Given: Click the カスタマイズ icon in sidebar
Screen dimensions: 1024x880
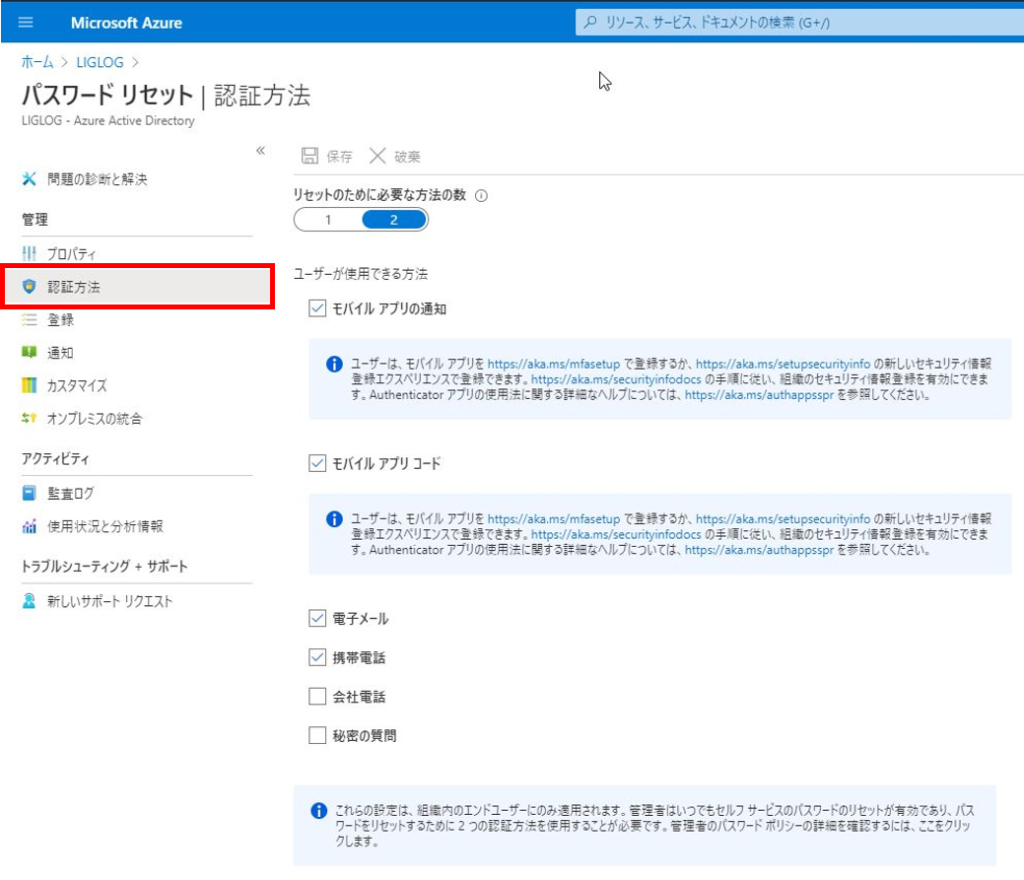Looking at the screenshot, I should point(29,386).
